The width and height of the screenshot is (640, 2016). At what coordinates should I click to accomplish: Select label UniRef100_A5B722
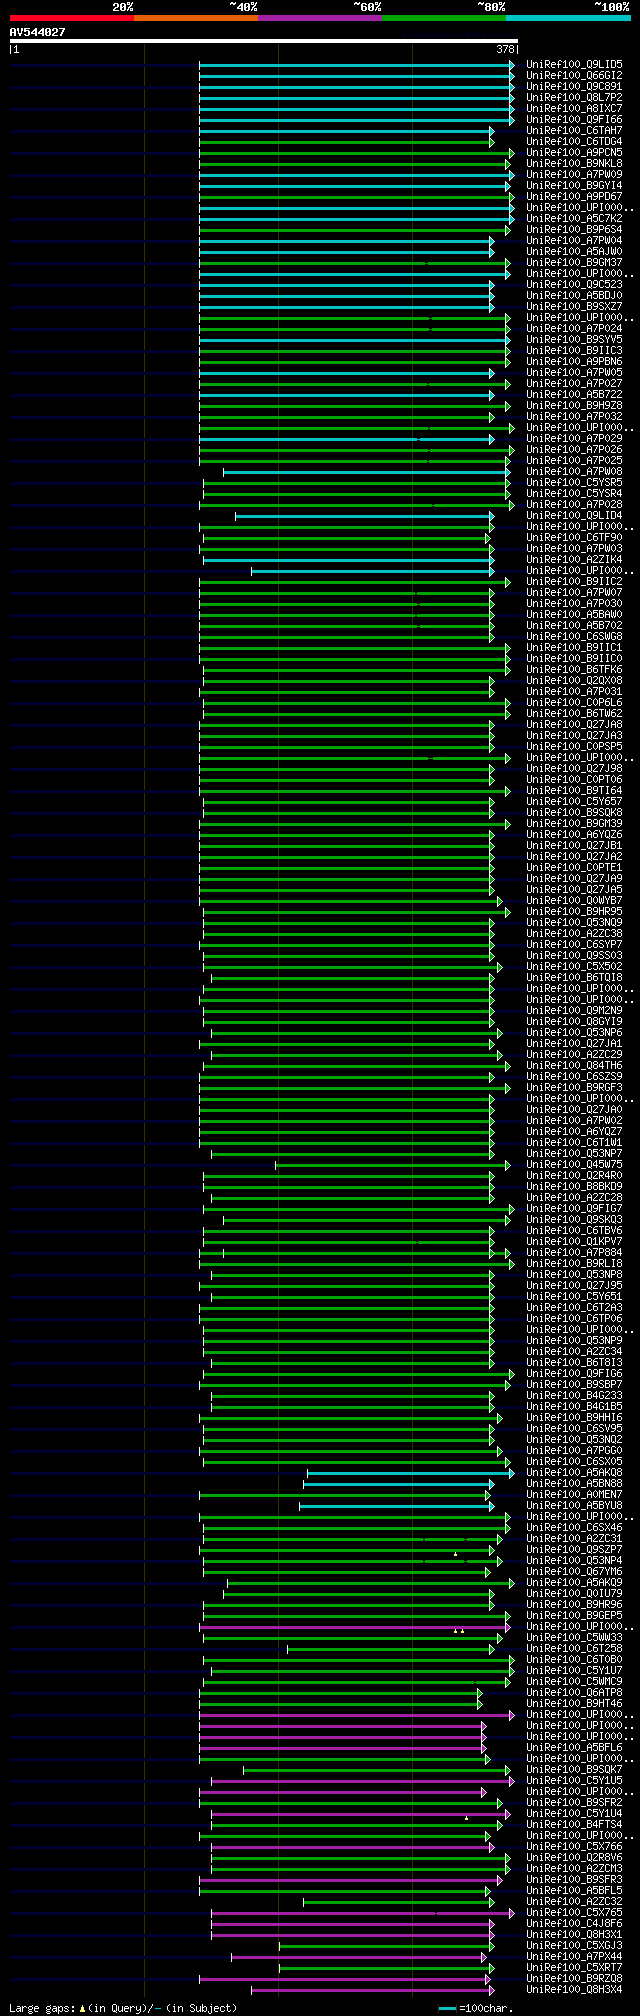pyautogui.click(x=574, y=395)
